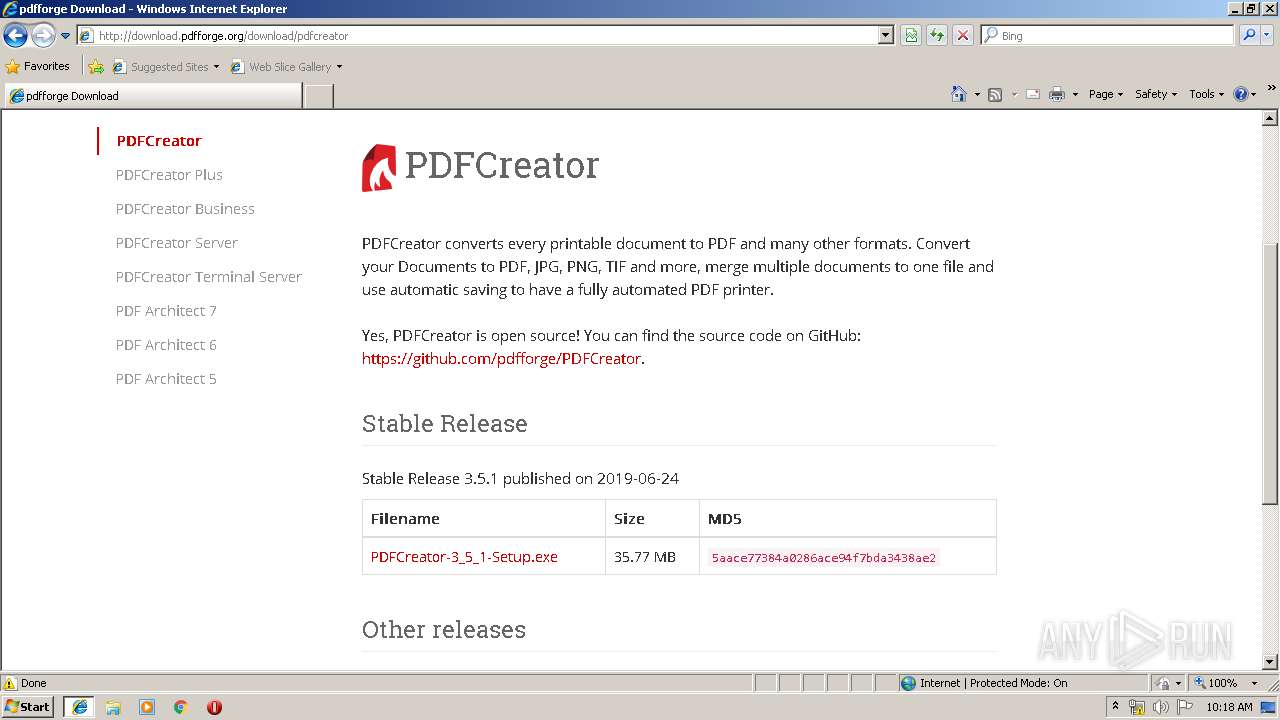Open the GitHub pdfforge/PDFCreator link

pyautogui.click(x=501, y=359)
